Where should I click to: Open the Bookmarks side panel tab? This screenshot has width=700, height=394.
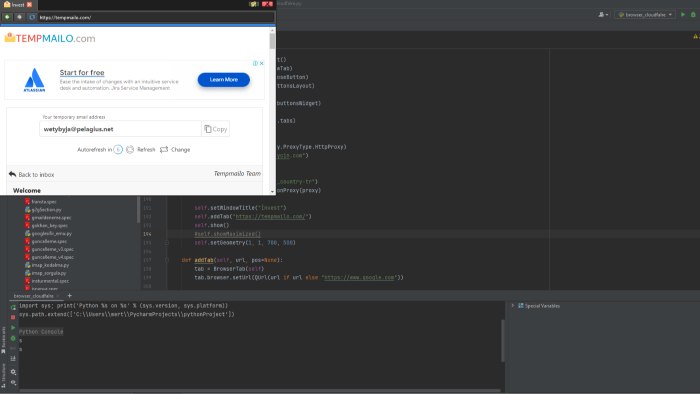3,340
